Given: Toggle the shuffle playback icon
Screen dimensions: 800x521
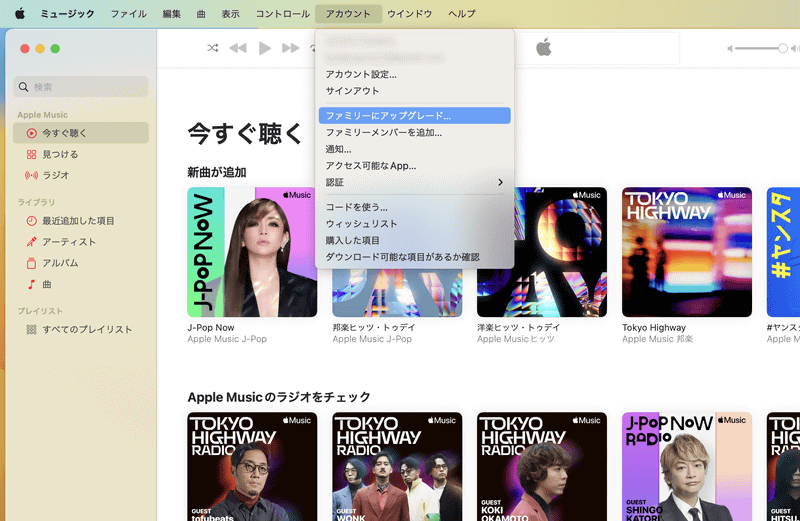Looking at the screenshot, I should click(x=213, y=48).
